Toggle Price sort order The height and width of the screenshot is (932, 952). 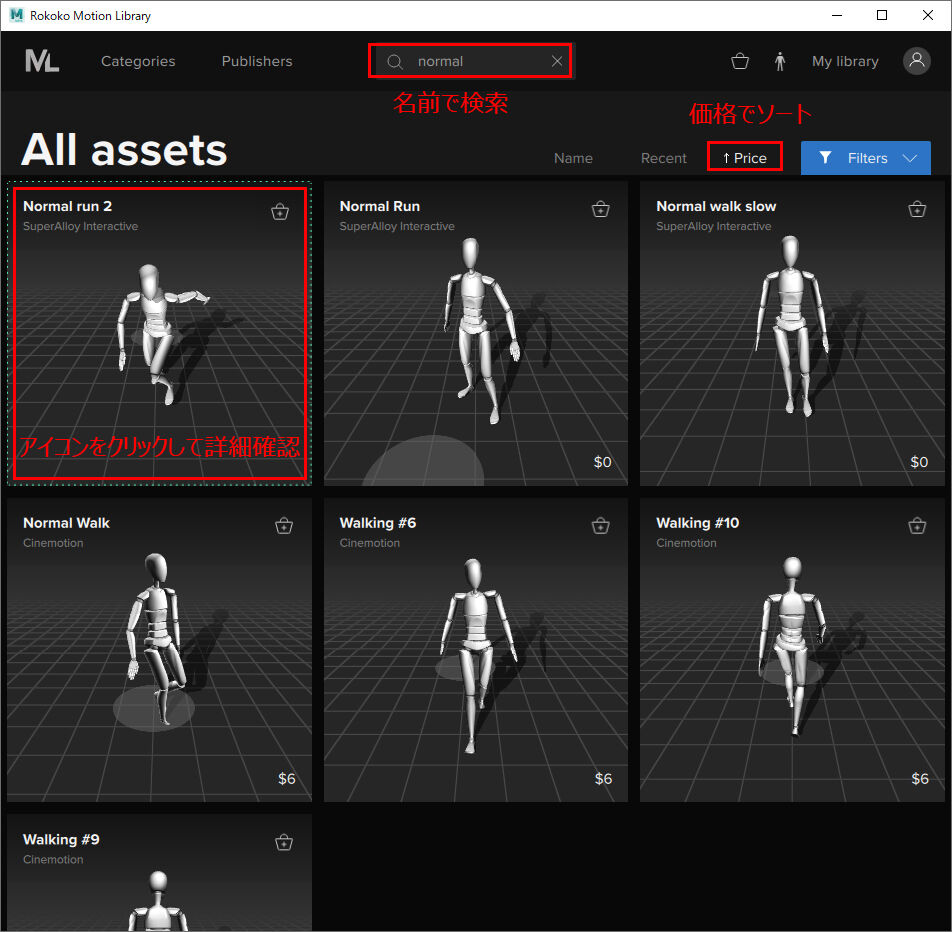click(744, 156)
